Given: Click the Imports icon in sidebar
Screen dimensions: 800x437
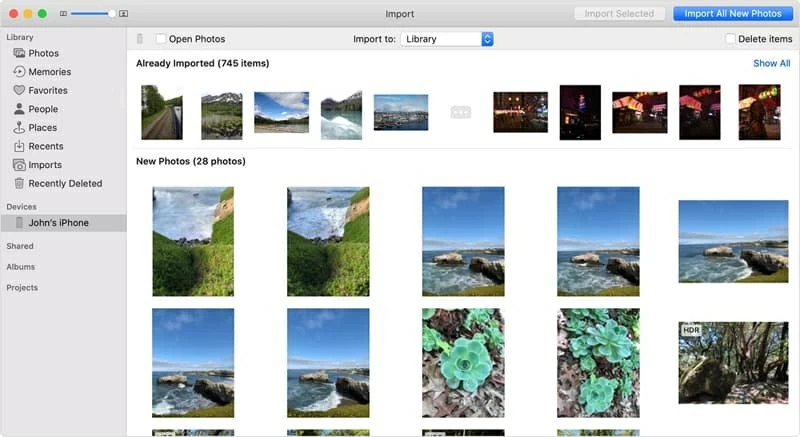Looking at the screenshot, I should 19,165.
